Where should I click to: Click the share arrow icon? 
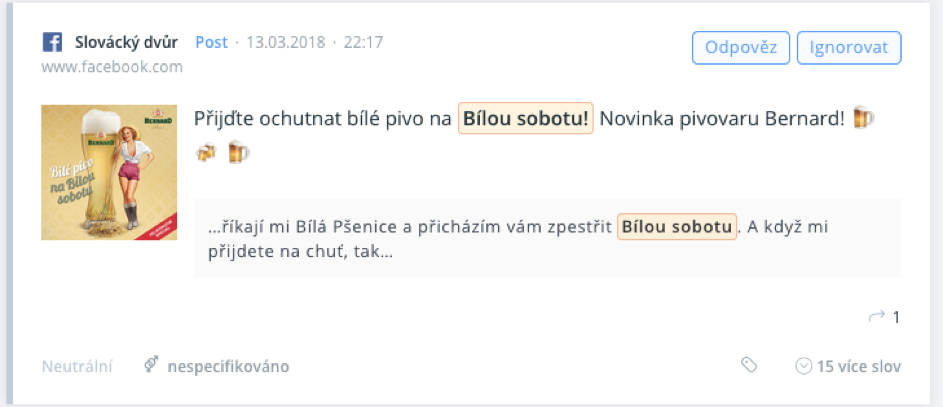pos(877,317)
